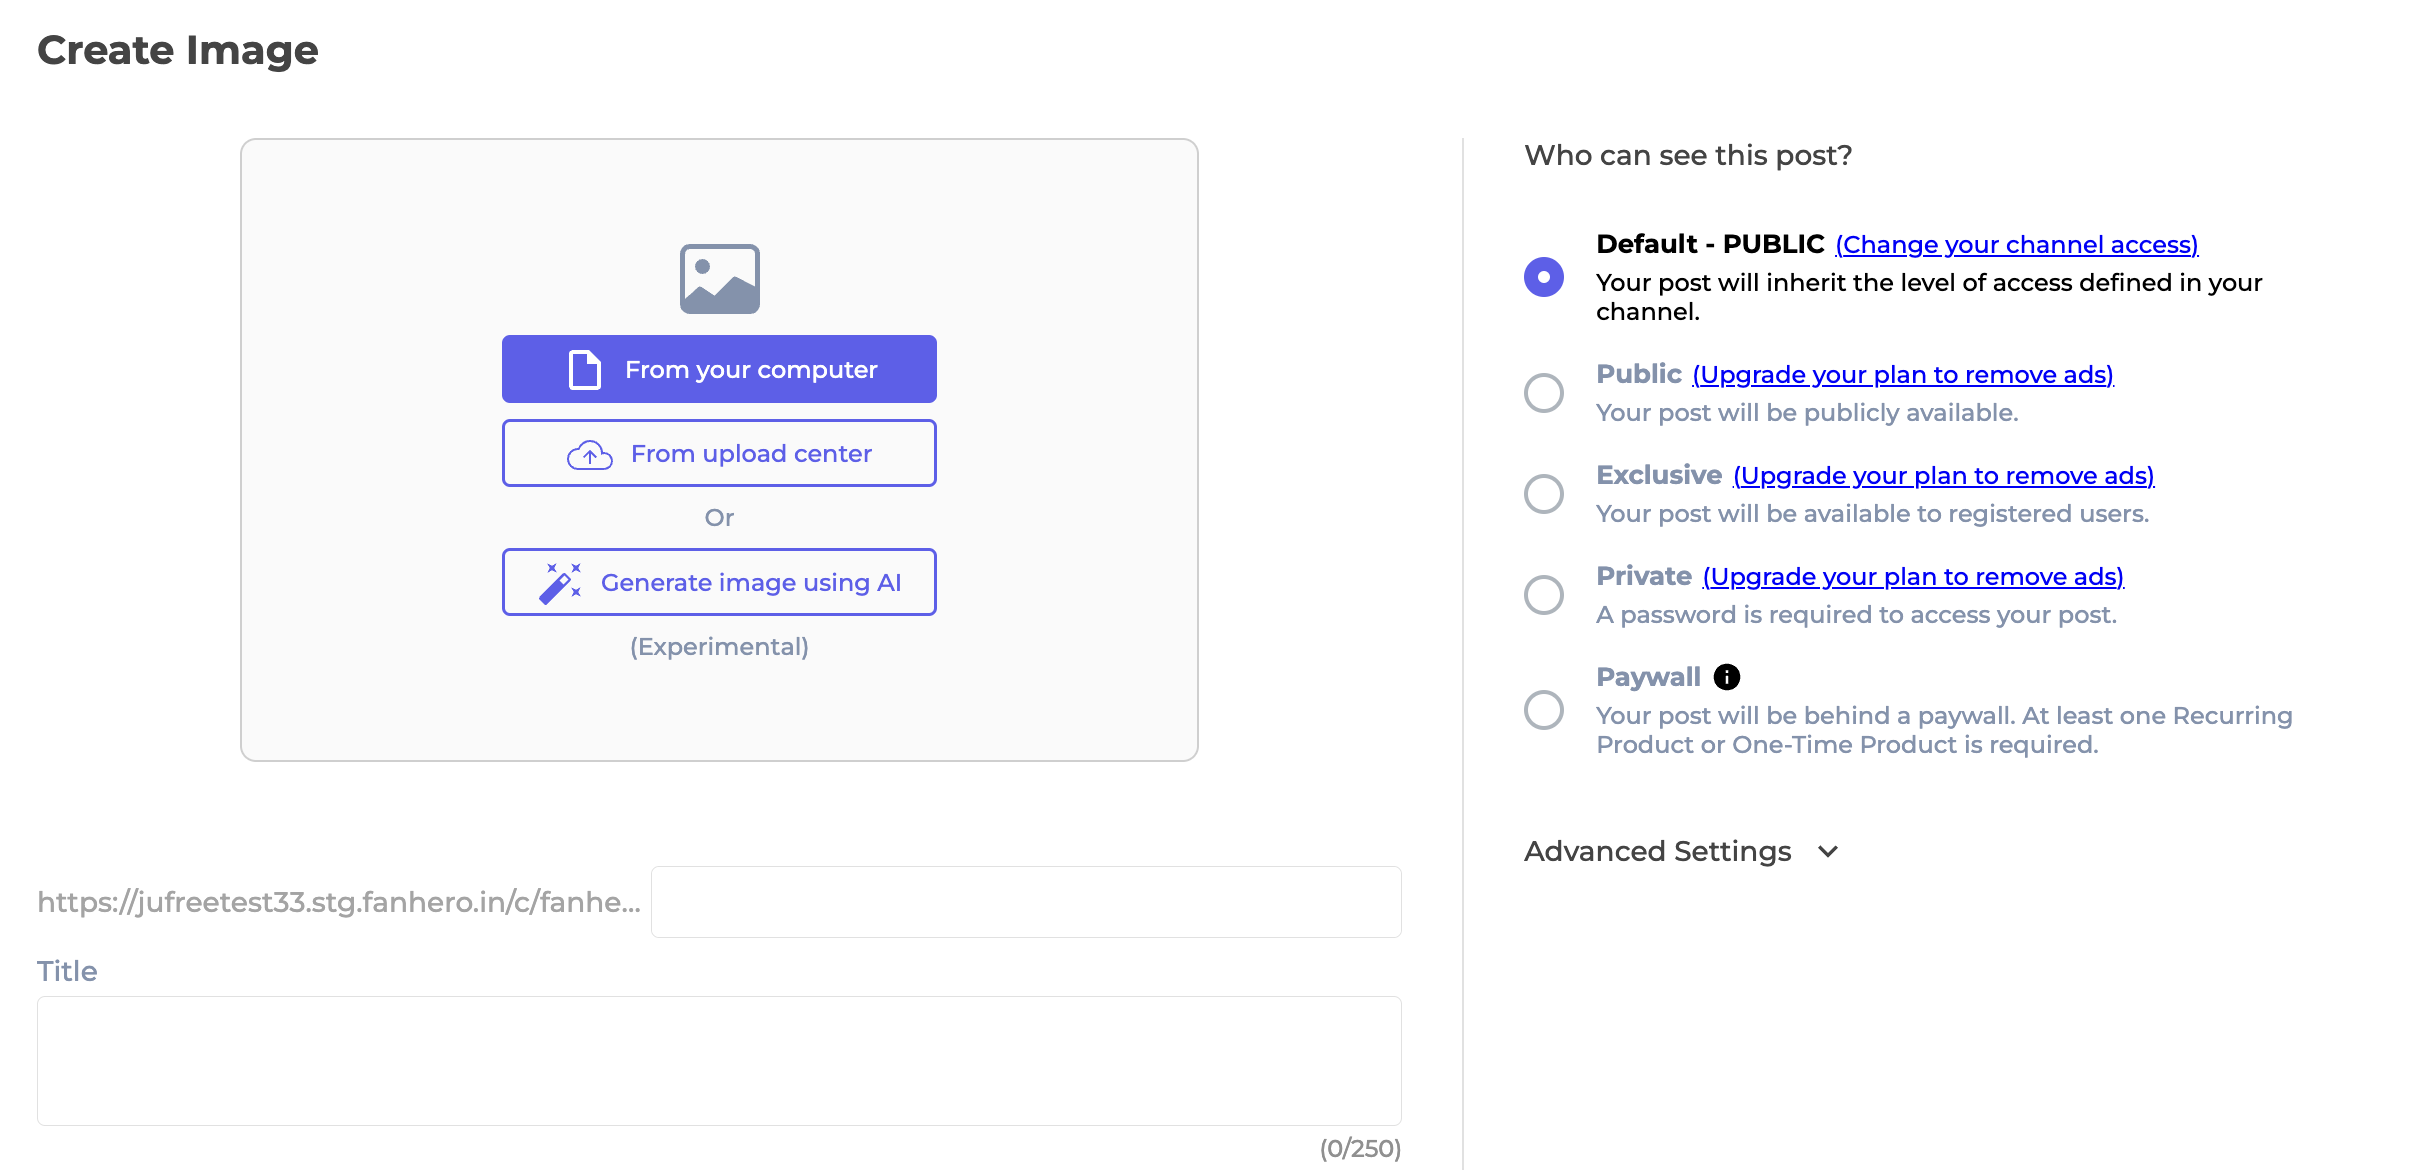Choose Exclusive access for registered users

1543,493
